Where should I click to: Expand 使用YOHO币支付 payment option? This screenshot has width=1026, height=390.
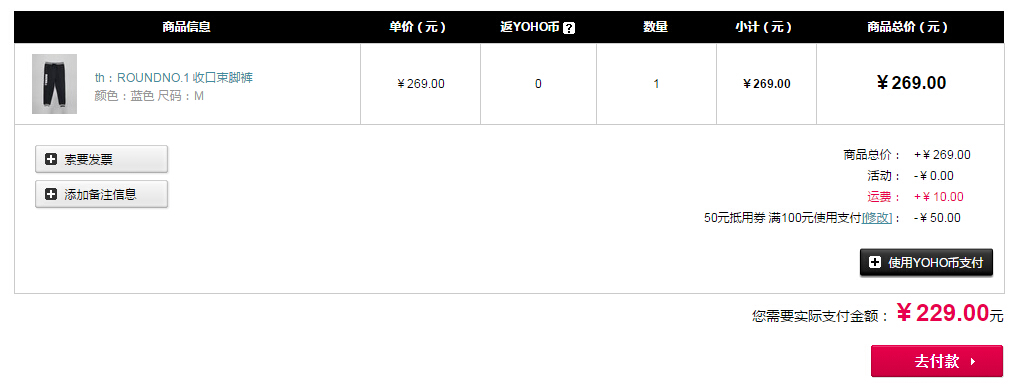pyautogui.click(x=926, y=262)
